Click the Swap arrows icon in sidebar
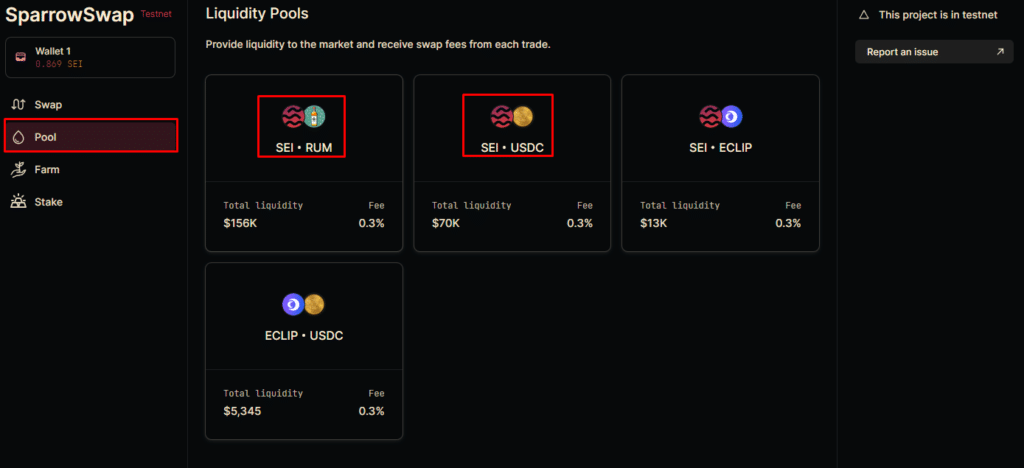The image size is (1024, 468). point(18,104)
